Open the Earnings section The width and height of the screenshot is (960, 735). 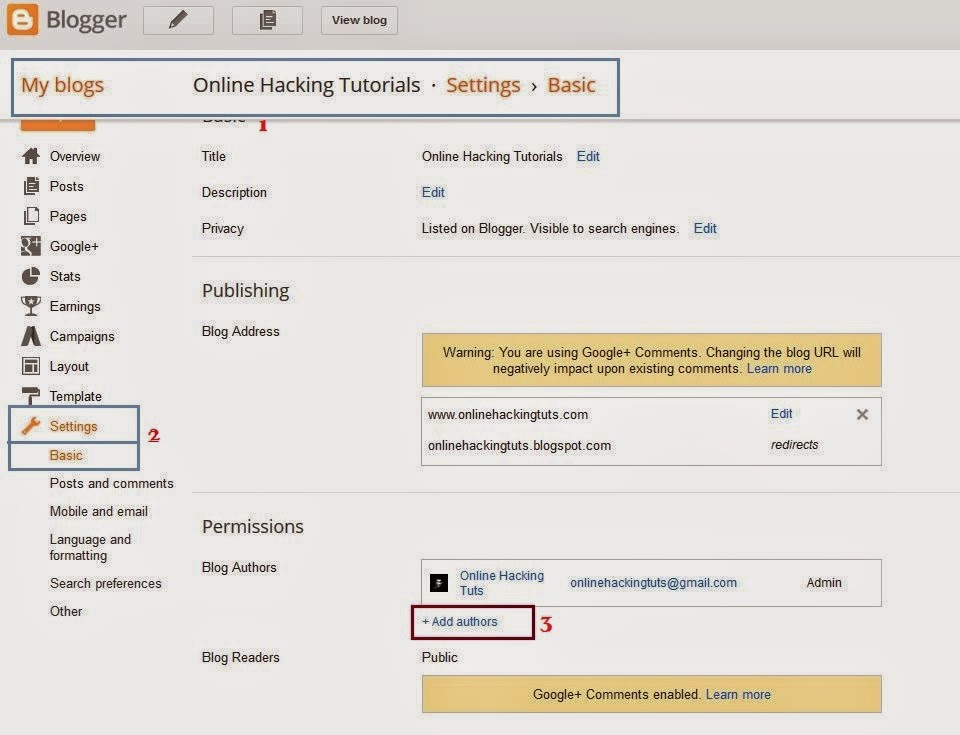[75, 307]
